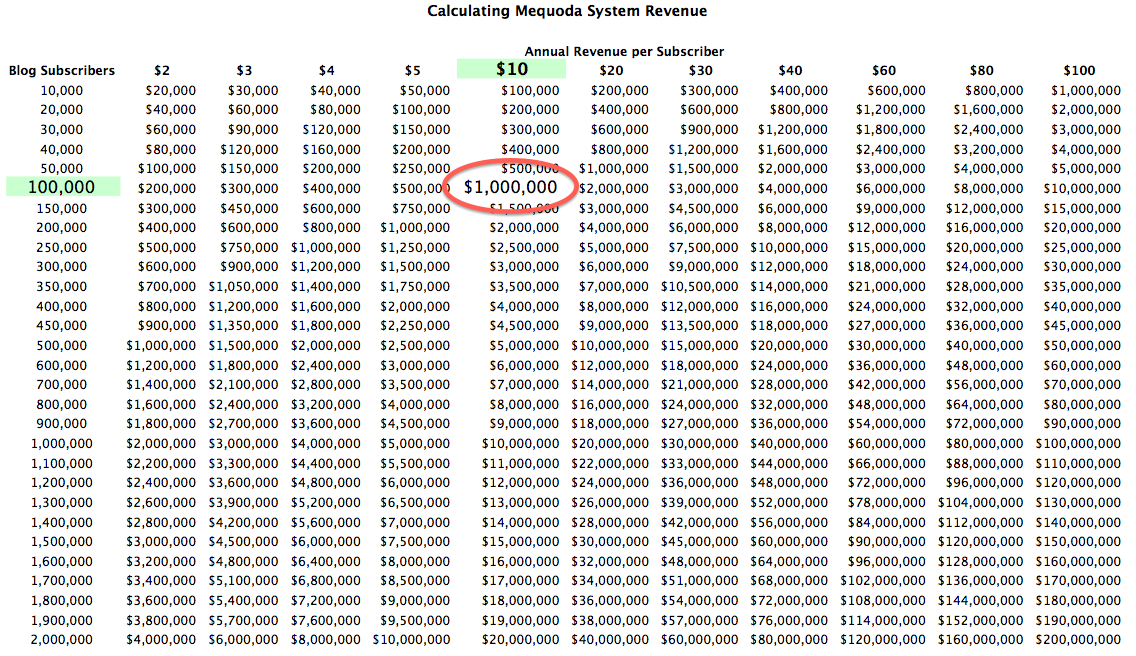Select $2,000,000 in the 500,000 row, $4 column
Image resolution: width=1136 pixels, height=656 pixels.
326,346
